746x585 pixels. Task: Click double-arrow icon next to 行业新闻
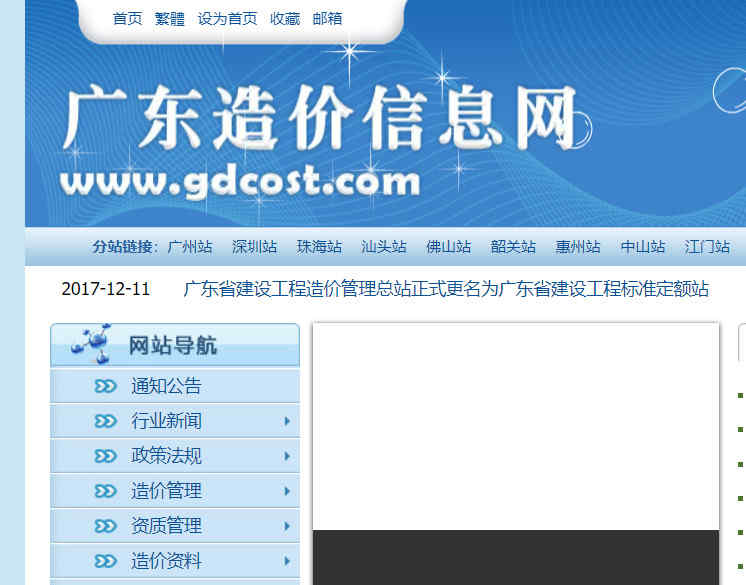[105, 421]
